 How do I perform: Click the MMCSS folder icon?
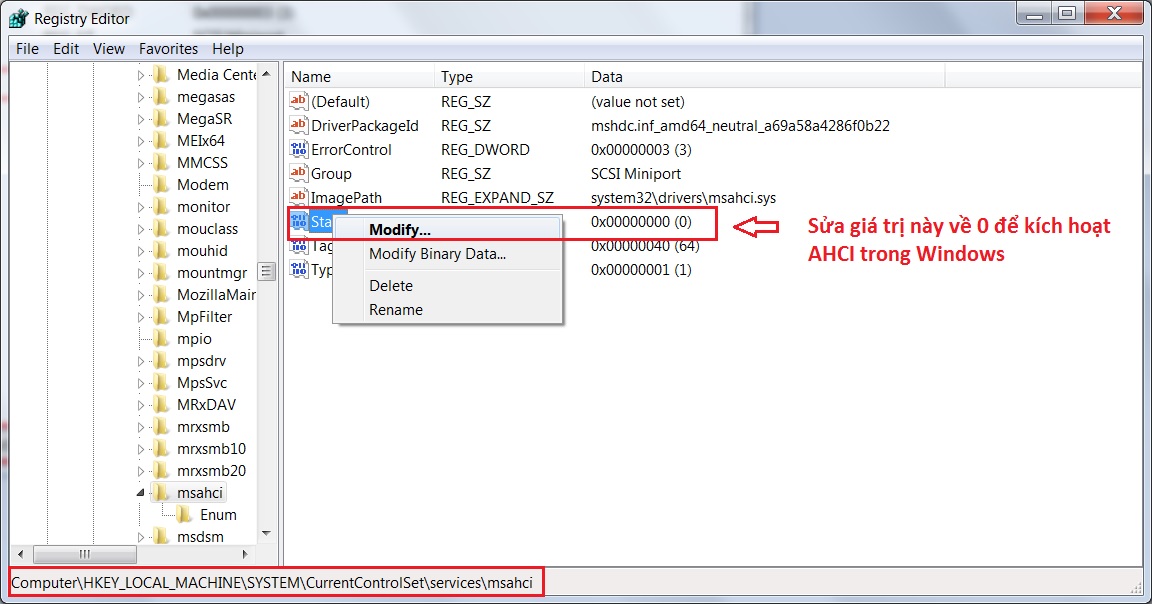coord(161,162)
